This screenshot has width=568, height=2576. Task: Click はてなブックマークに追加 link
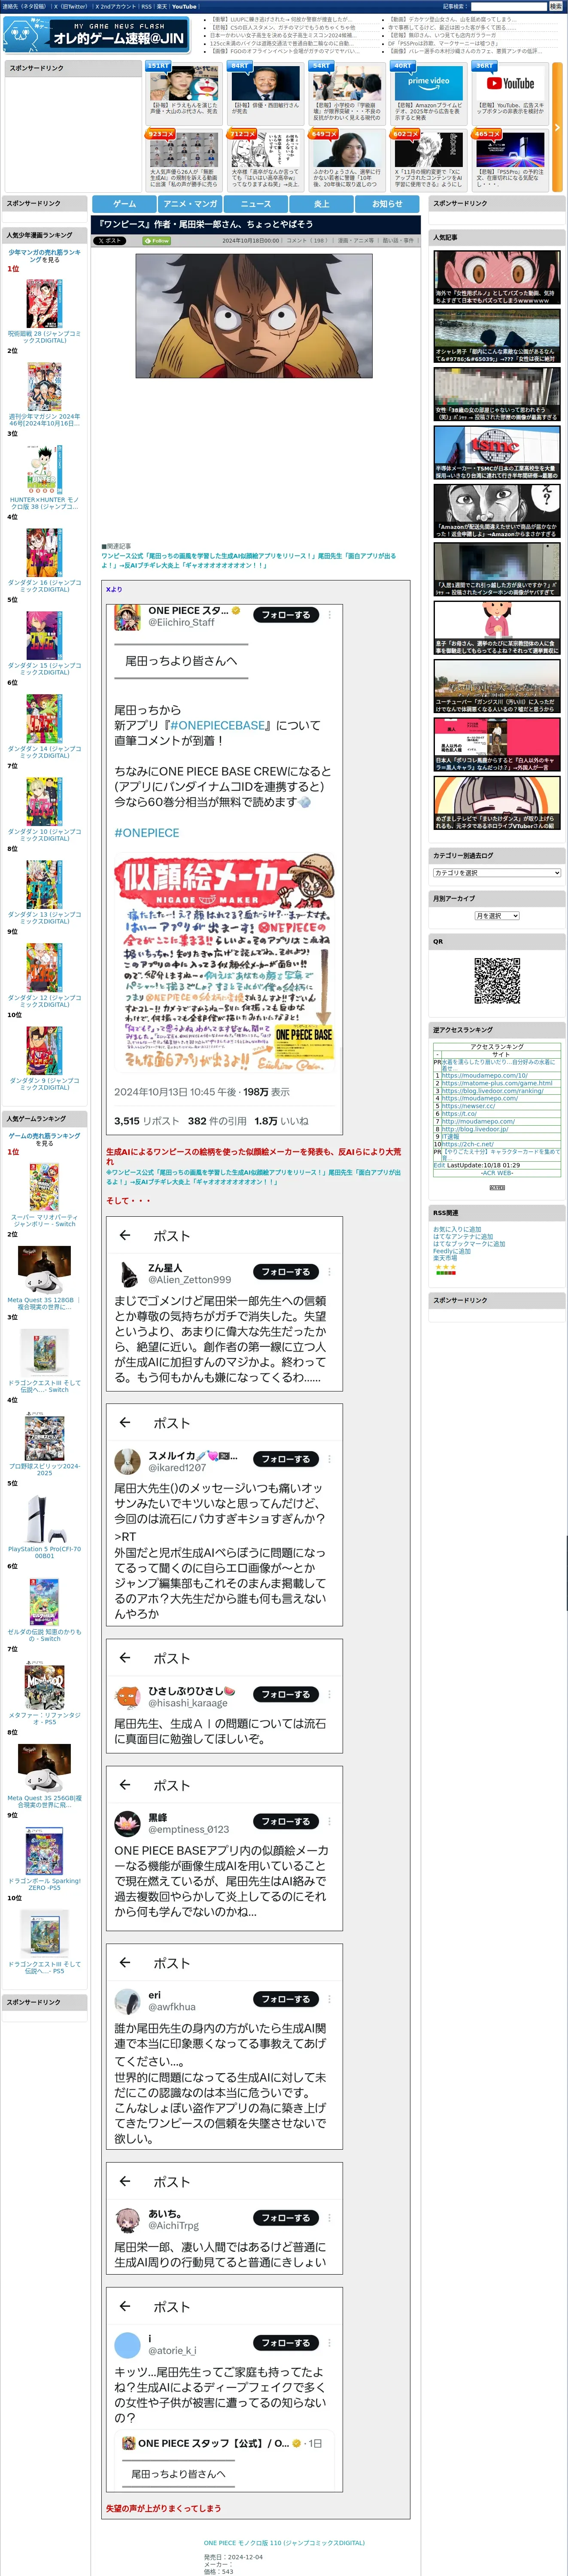pyautogui.click(x=469, y=1244)
